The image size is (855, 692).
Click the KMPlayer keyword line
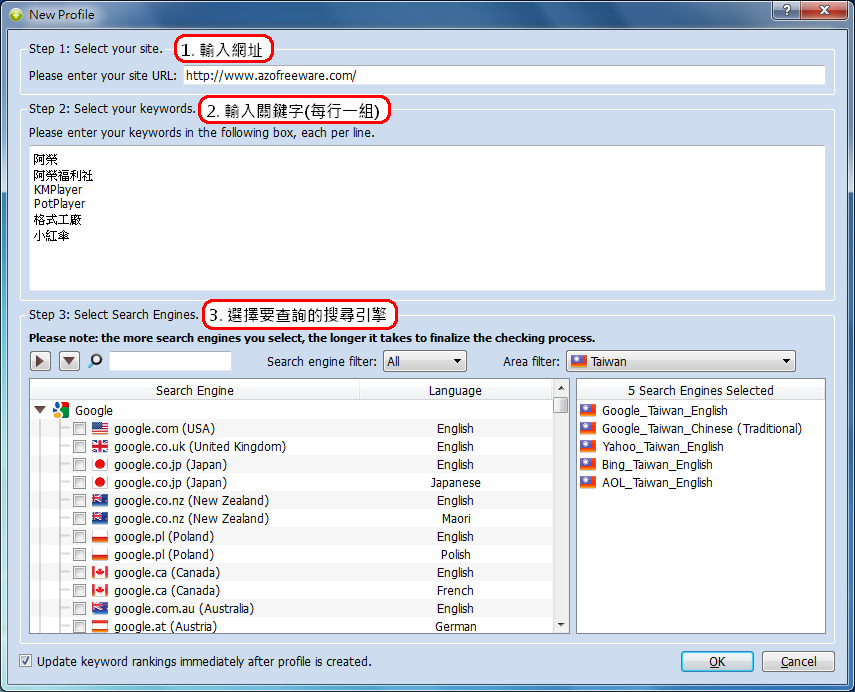tap(58, 189)
